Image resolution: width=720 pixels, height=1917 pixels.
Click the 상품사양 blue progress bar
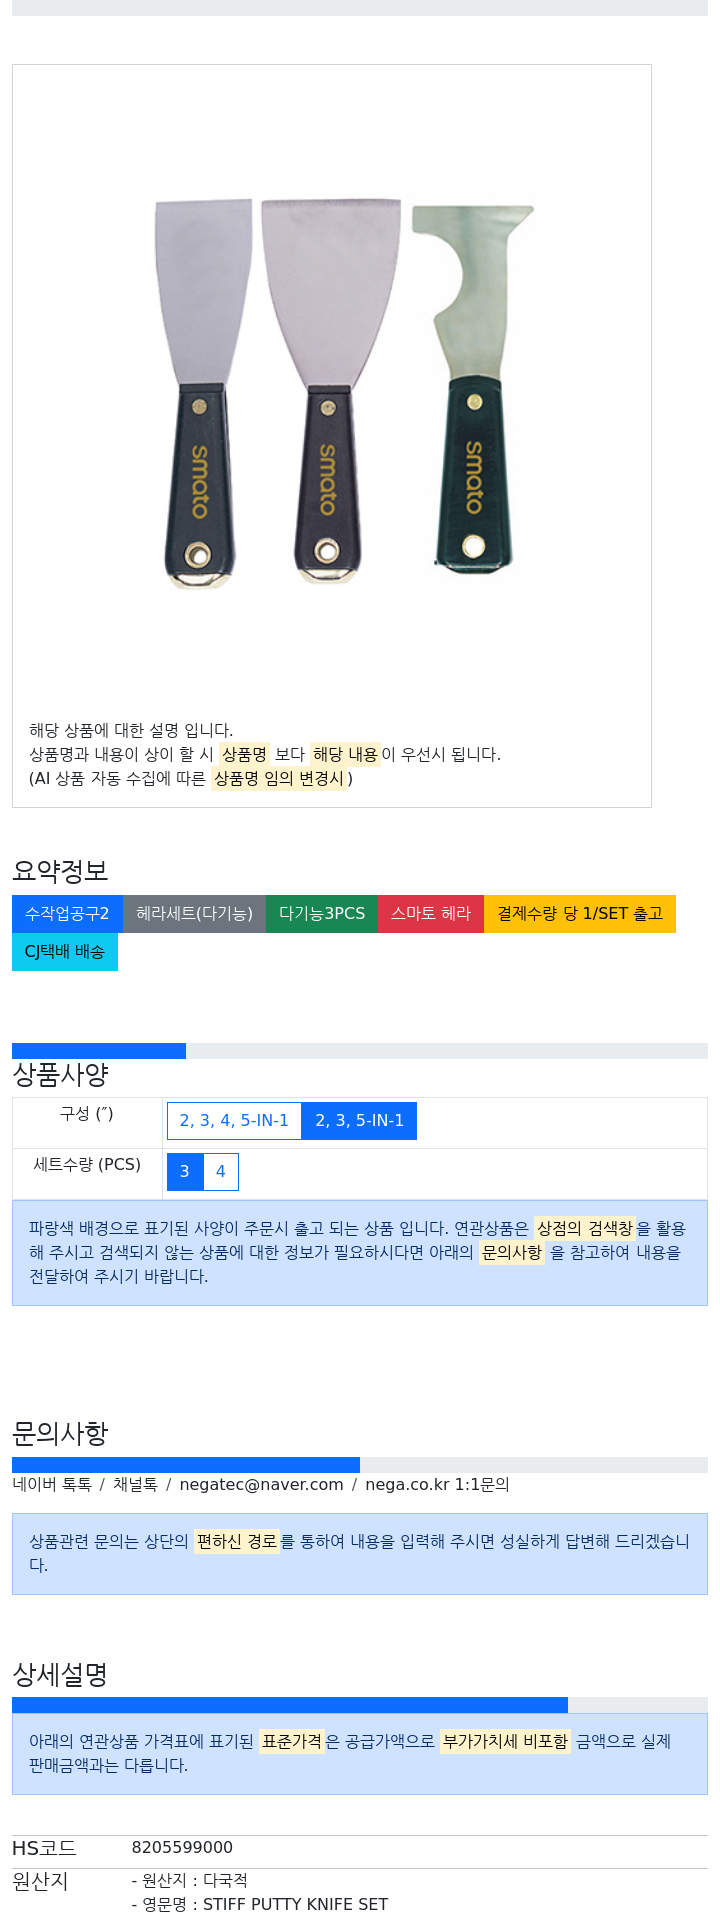(99, 1051)
